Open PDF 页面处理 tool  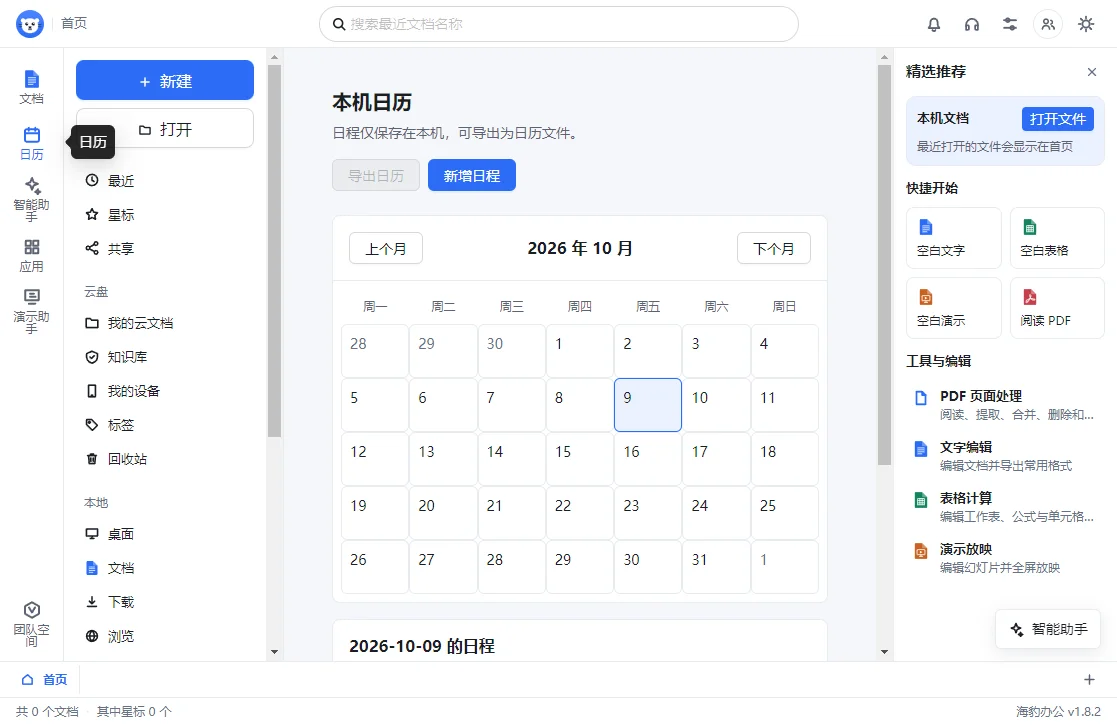click(1005, 405)
